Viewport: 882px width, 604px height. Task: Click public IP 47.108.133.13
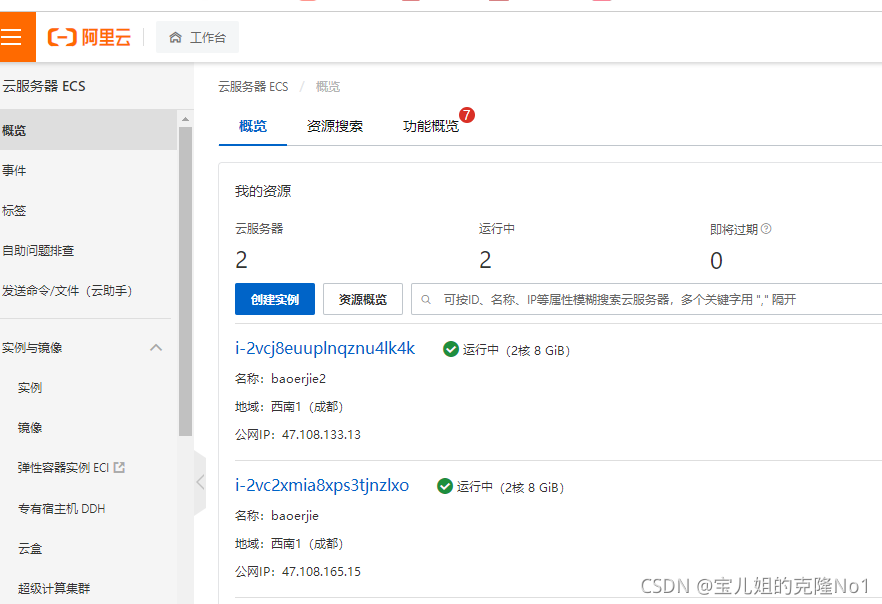pyautogui.click(x=321, y=435)
